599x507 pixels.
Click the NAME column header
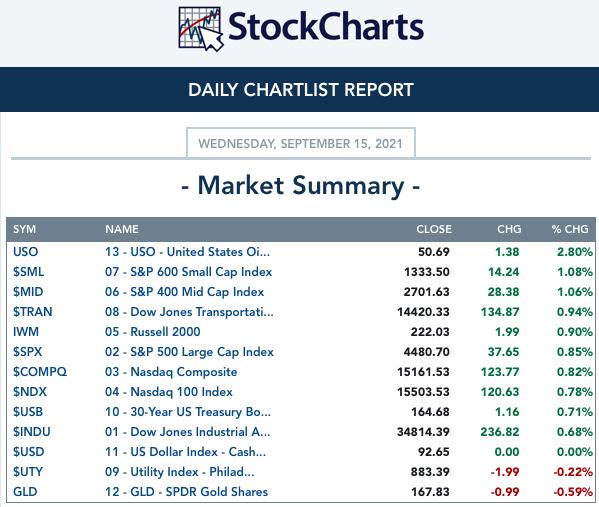pyautogui.click(x=122, y=229)
